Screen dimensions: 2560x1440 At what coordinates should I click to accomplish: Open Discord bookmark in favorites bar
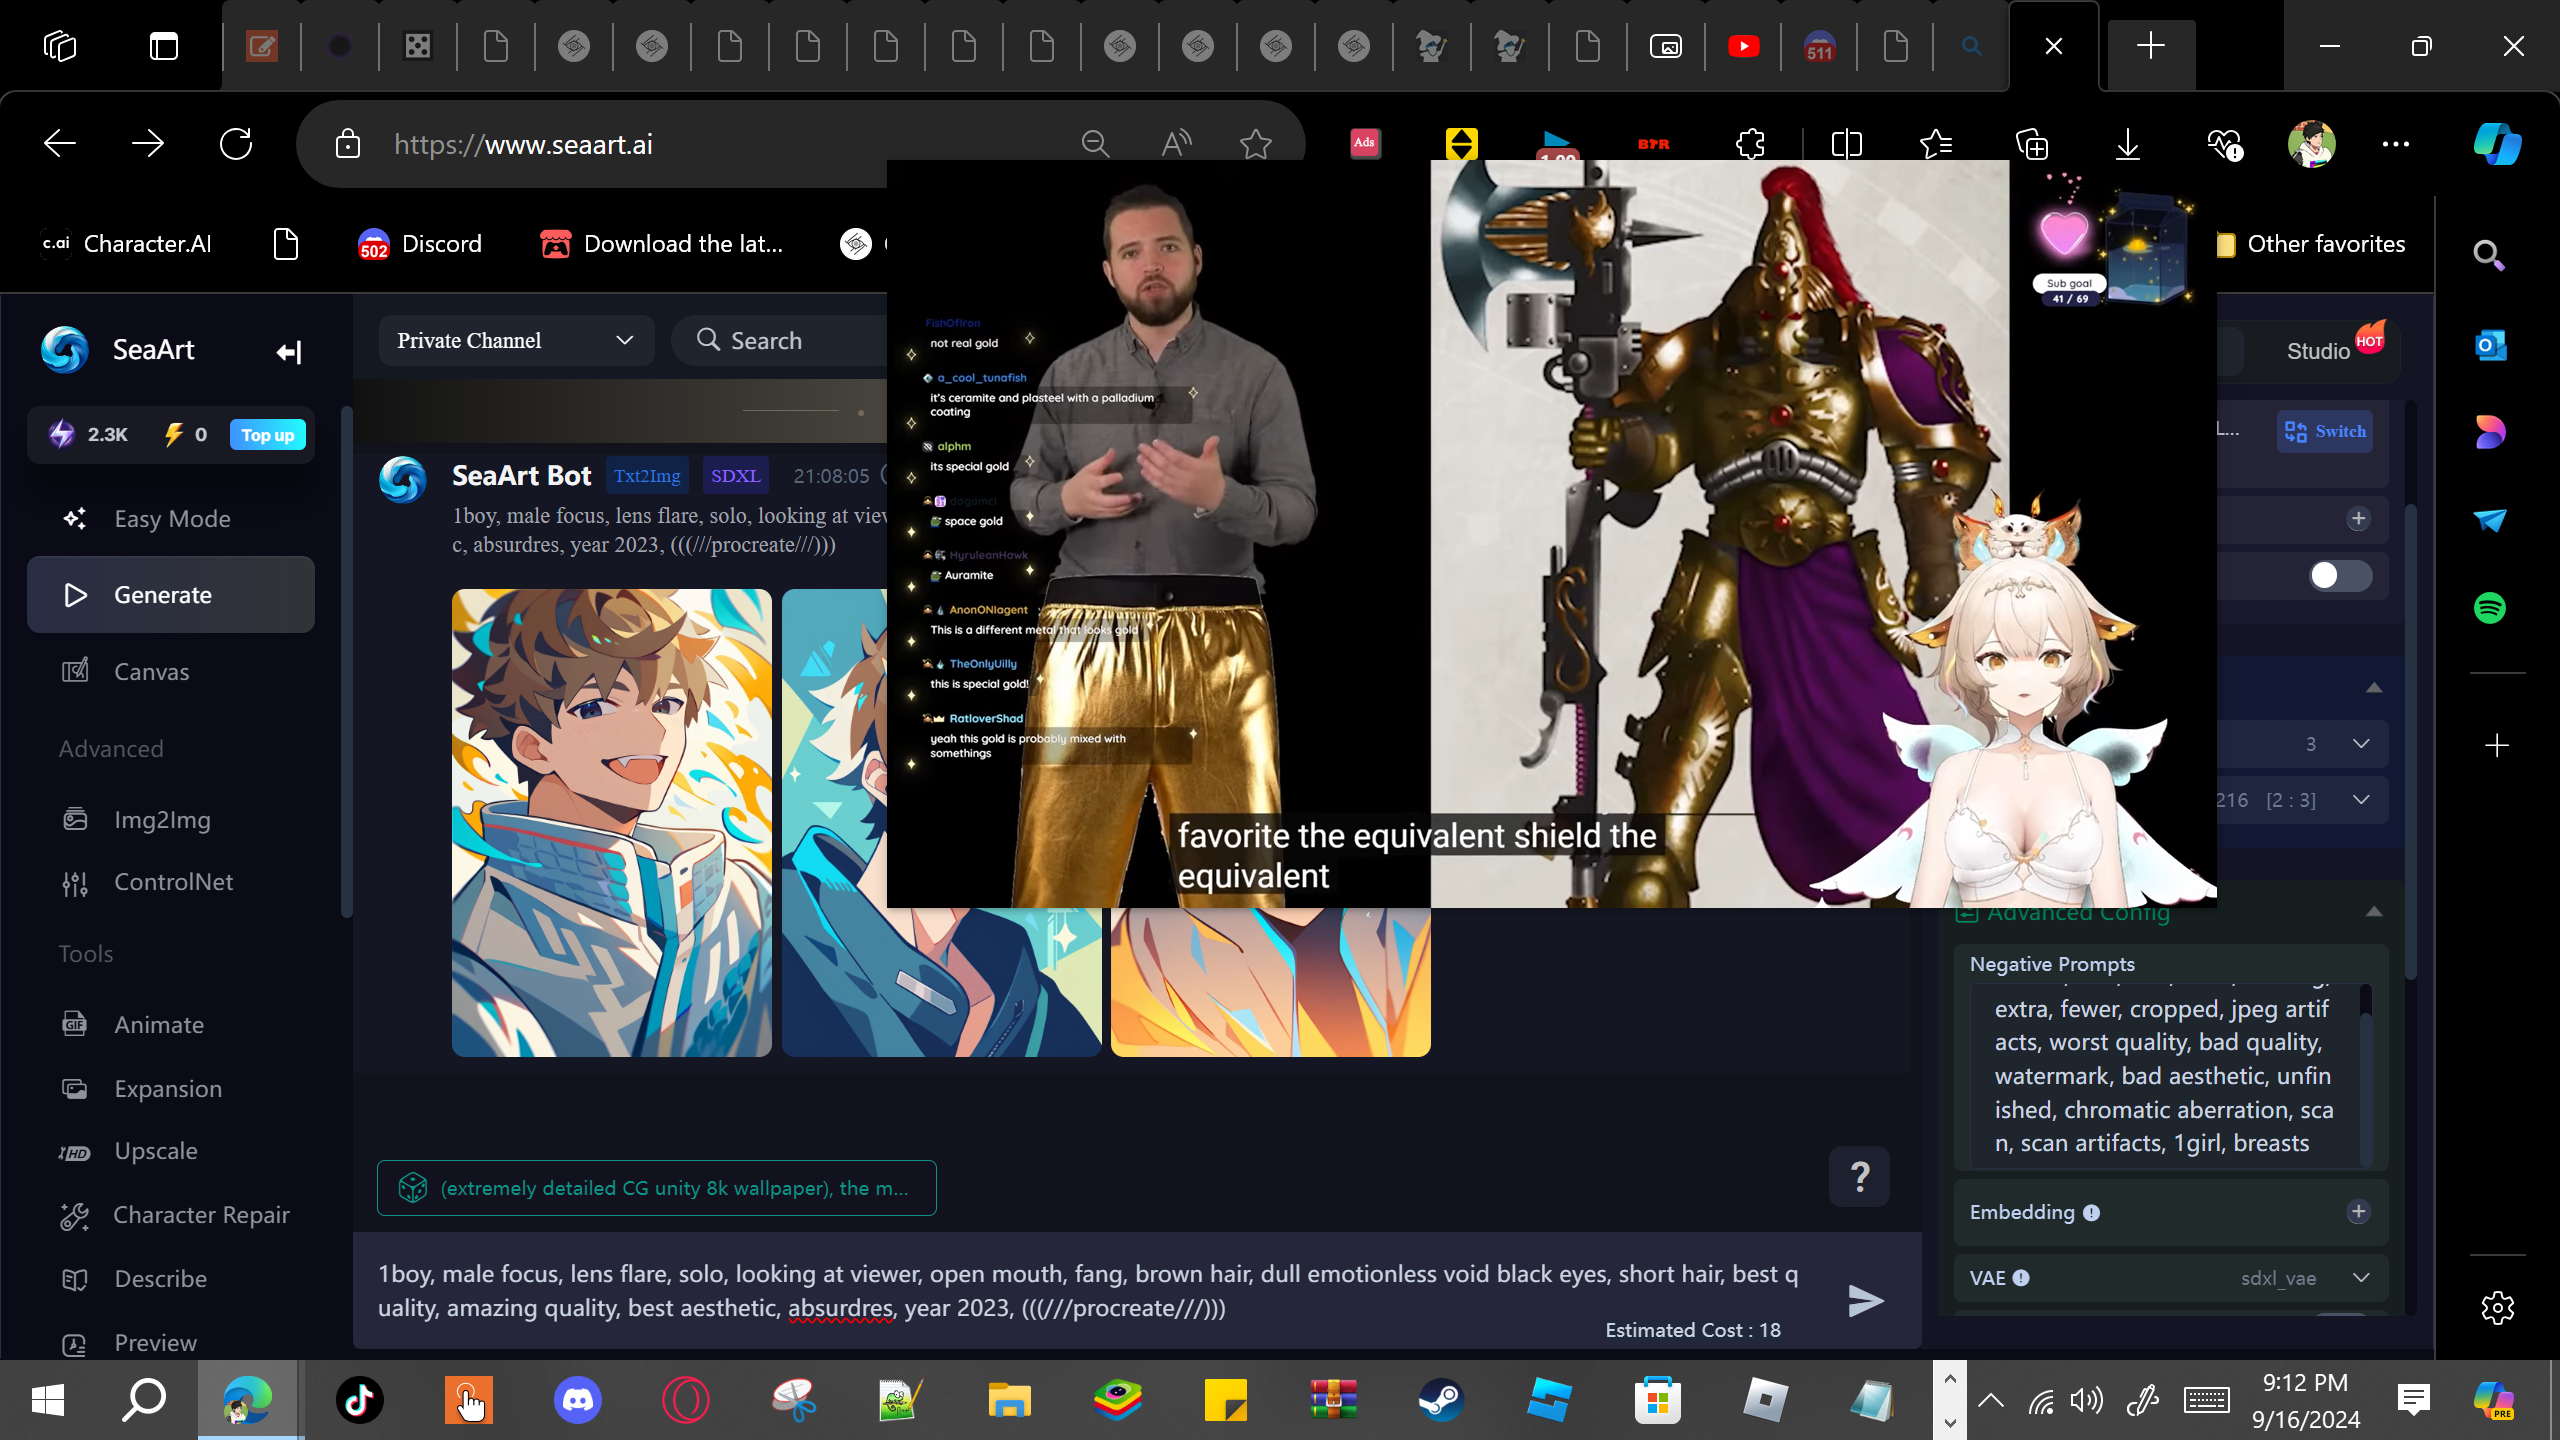[420, 244]
